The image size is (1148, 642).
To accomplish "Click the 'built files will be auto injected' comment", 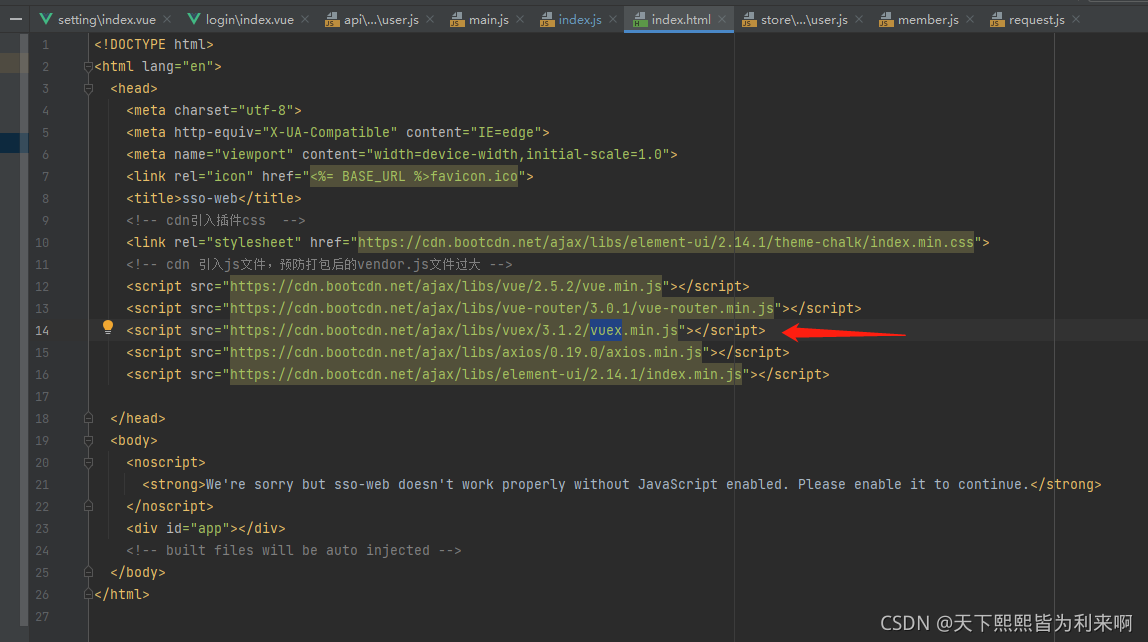I will pos(294,550).
